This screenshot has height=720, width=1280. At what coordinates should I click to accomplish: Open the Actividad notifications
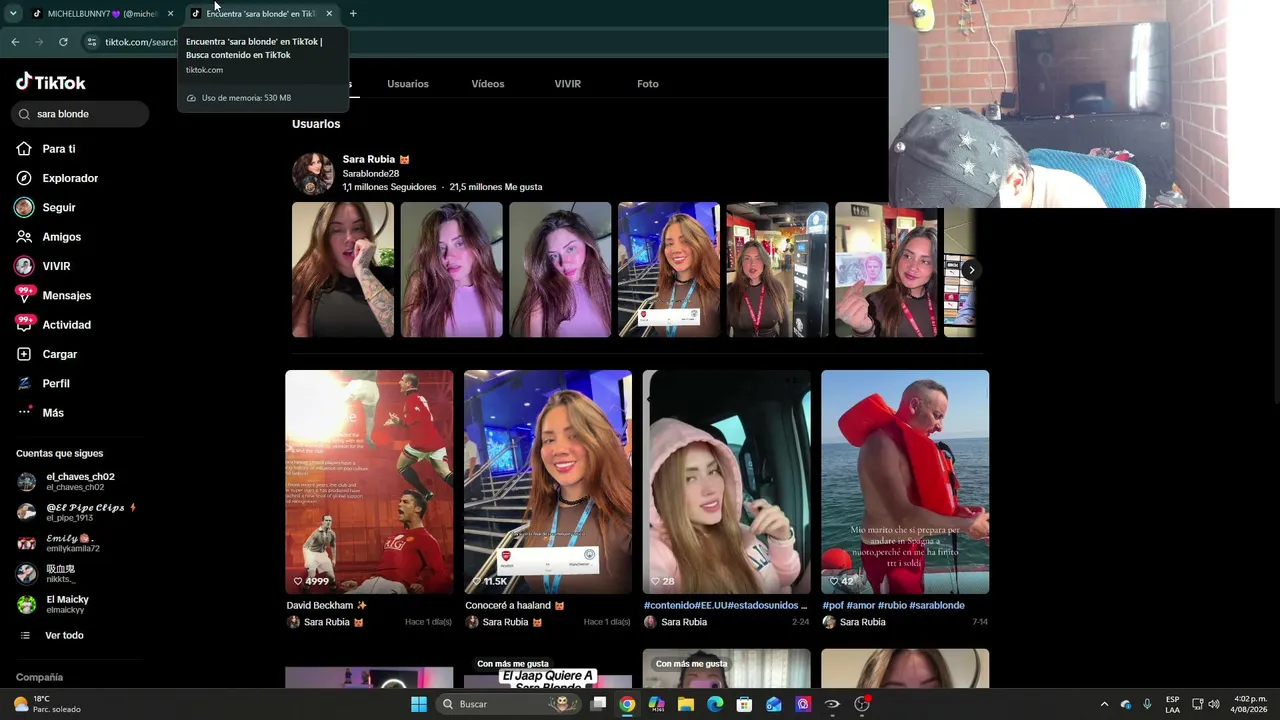pyautogui.click(x=53, y=325)
